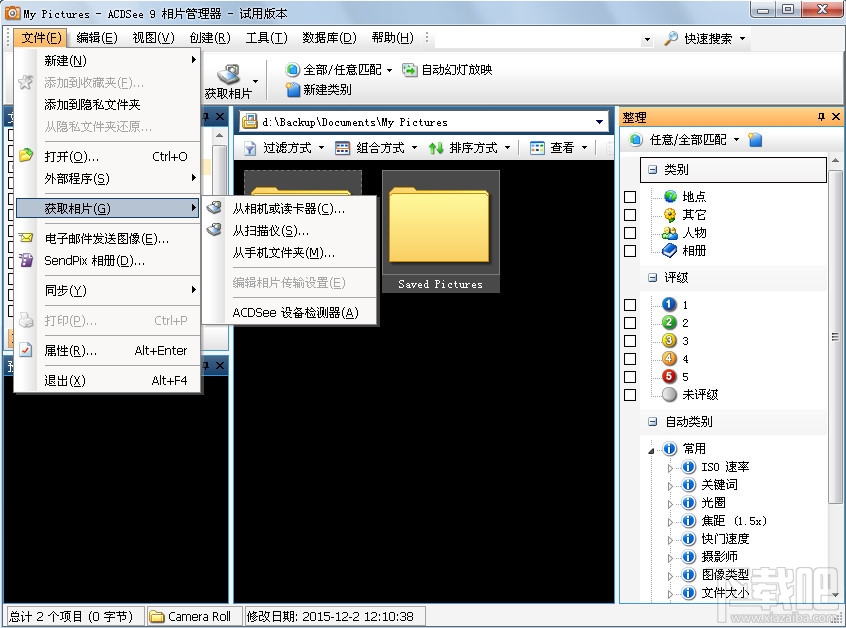
Task: Collapse the 常用 auto-category node
Action: tap(653, 448)
